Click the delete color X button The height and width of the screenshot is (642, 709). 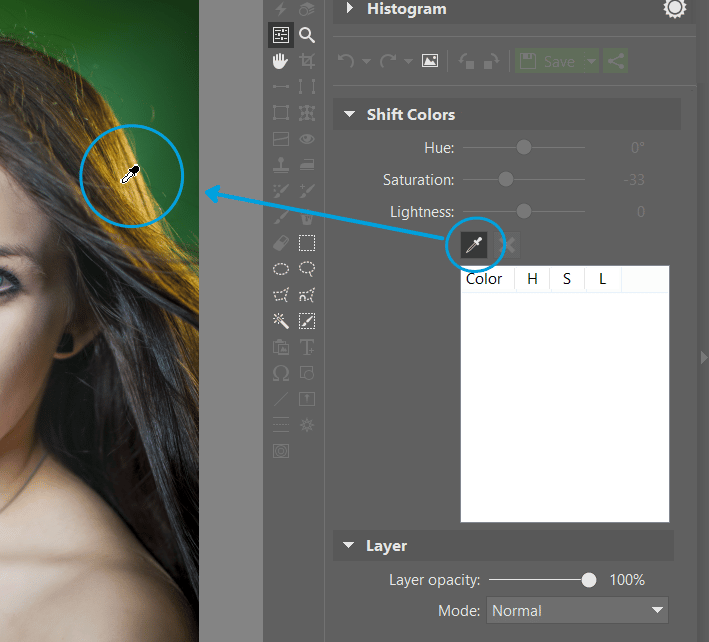point(508,245)
